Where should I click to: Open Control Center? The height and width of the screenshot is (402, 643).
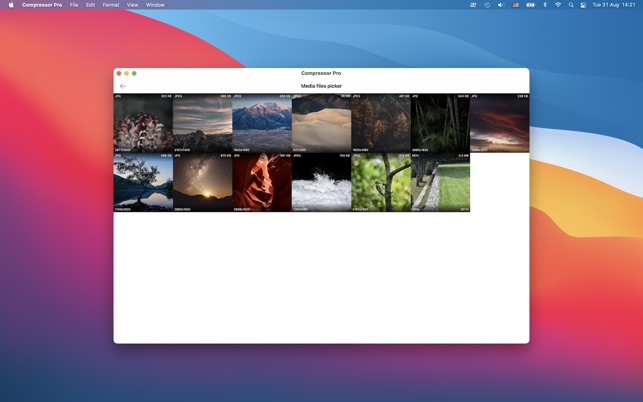(583, 5)
